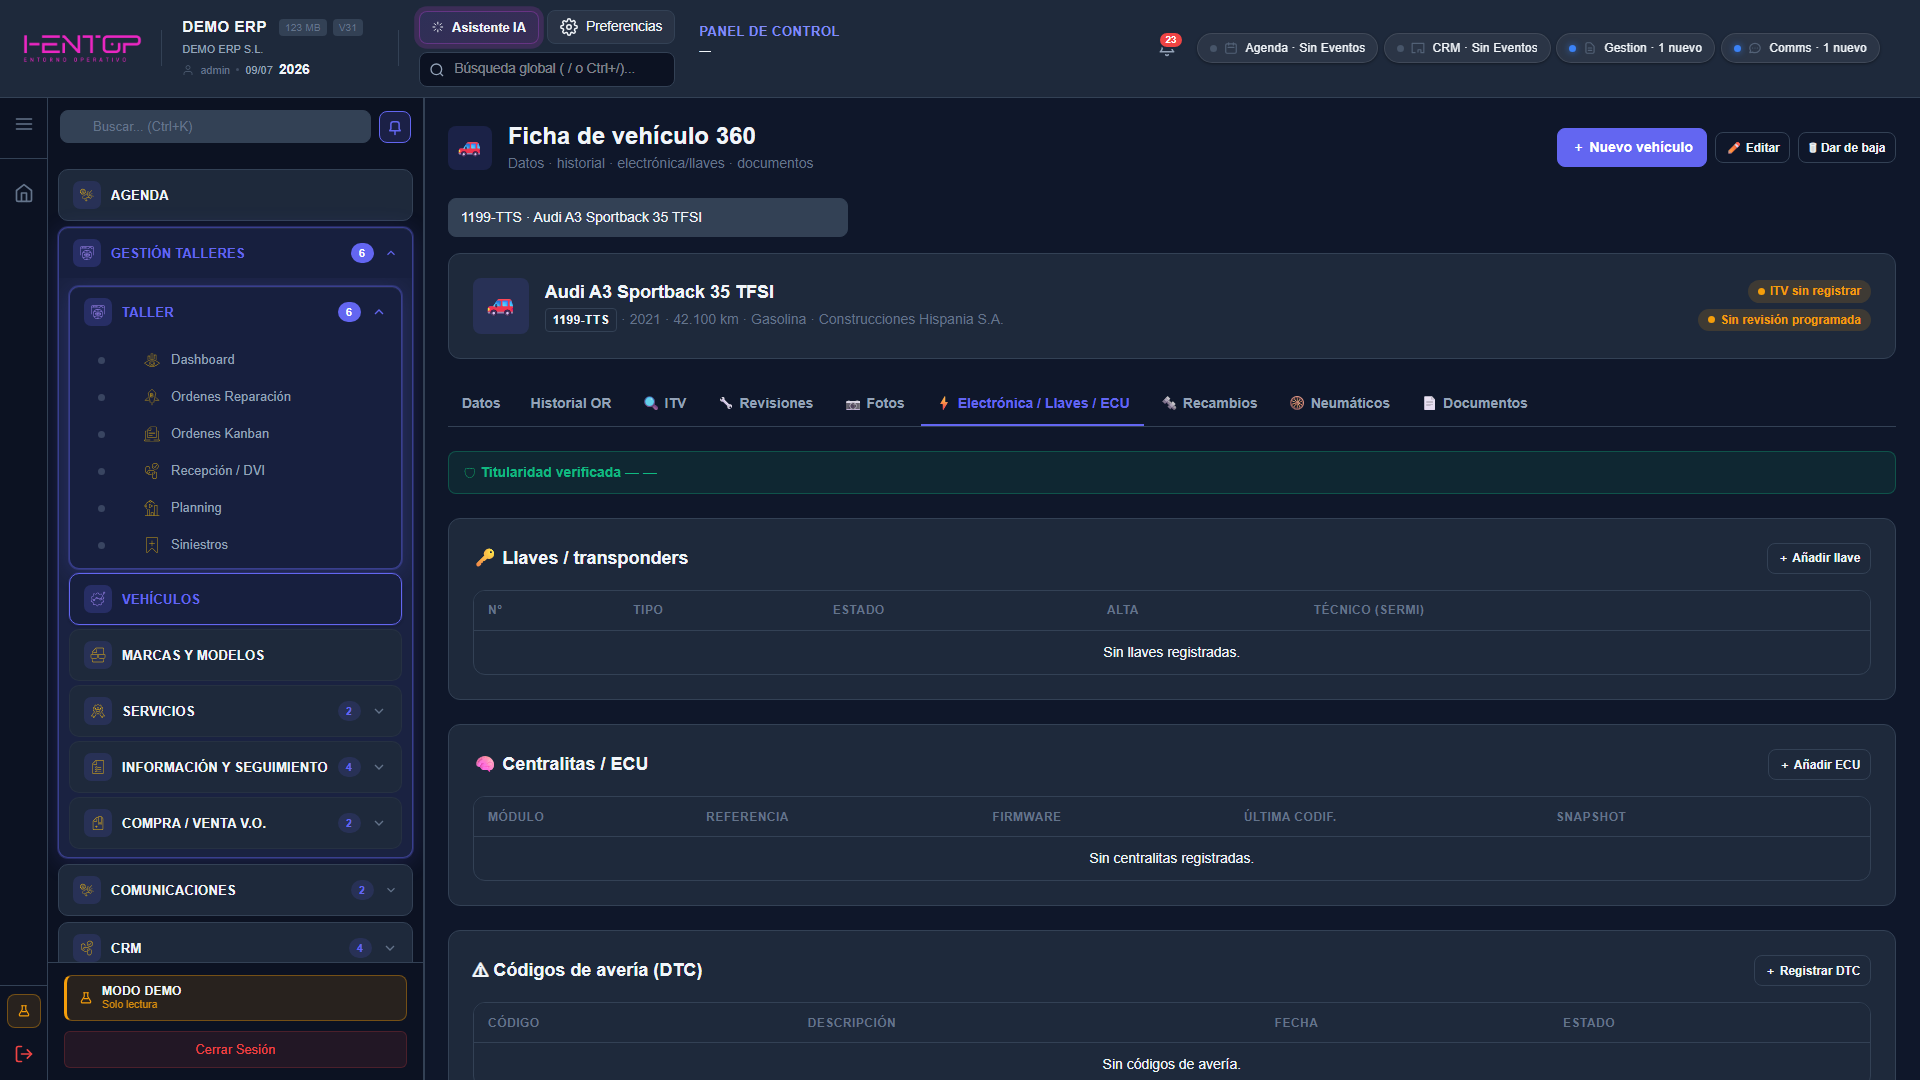Click Cerrar Sesión button

(x=235, y=1050)
